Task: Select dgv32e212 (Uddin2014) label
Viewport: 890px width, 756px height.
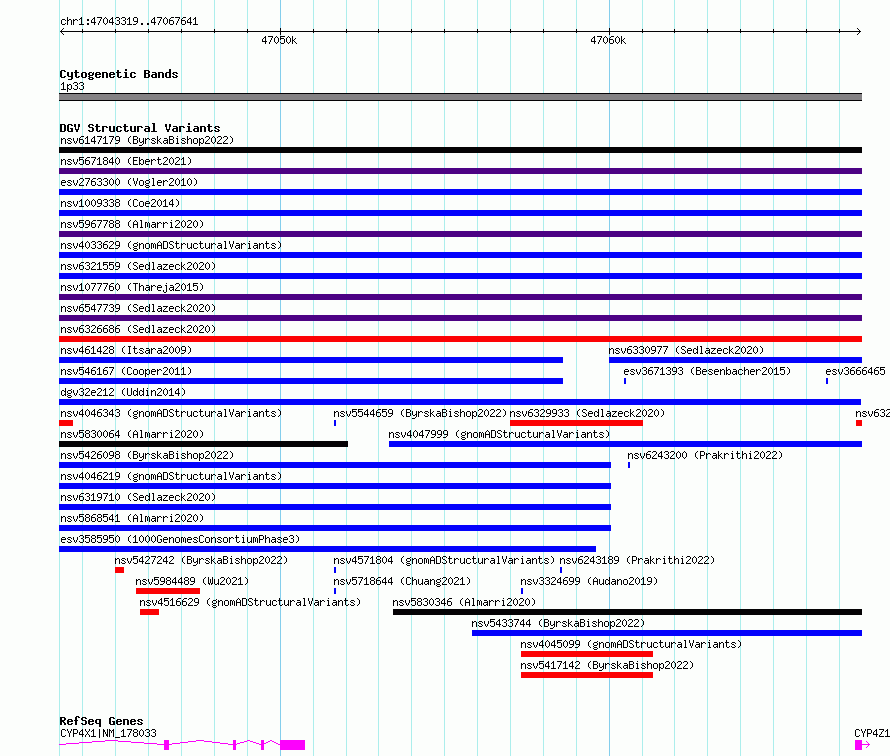Action: (x=123, y=392)
